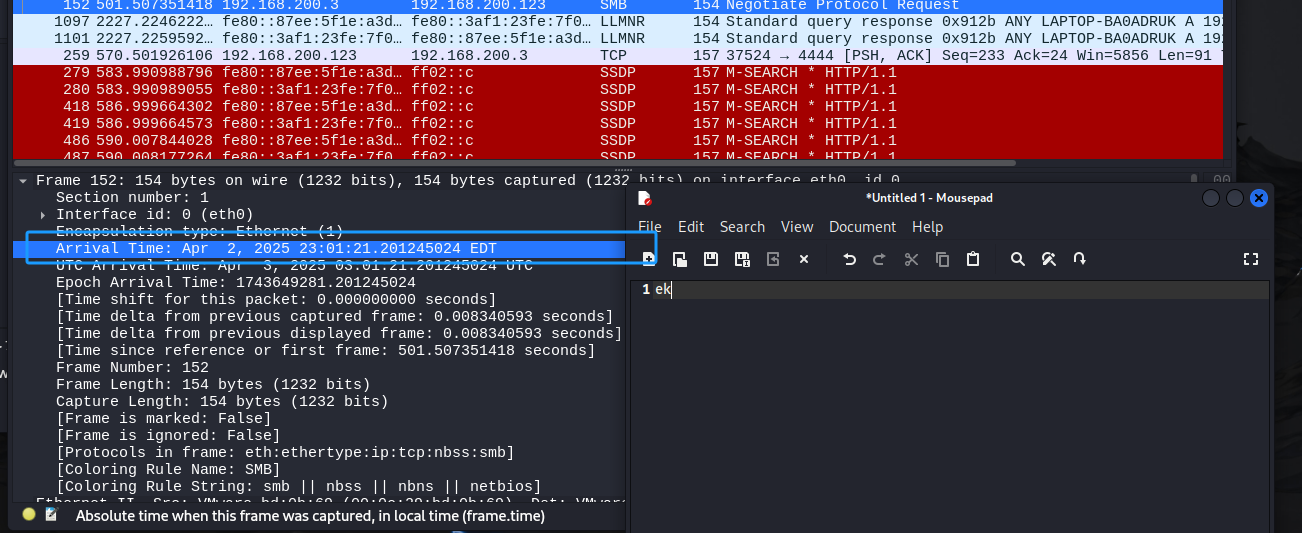The width and height of the screenshot is (1302, 533).
Task: Close document with the toolbar X icon
Action: pyautogui.click(x=803, y=259)
